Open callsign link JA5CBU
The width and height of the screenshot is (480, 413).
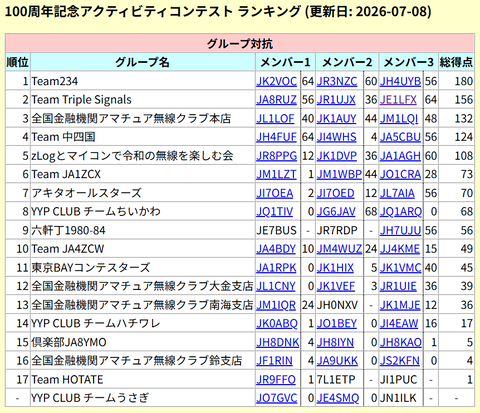[x=400, y=137]
